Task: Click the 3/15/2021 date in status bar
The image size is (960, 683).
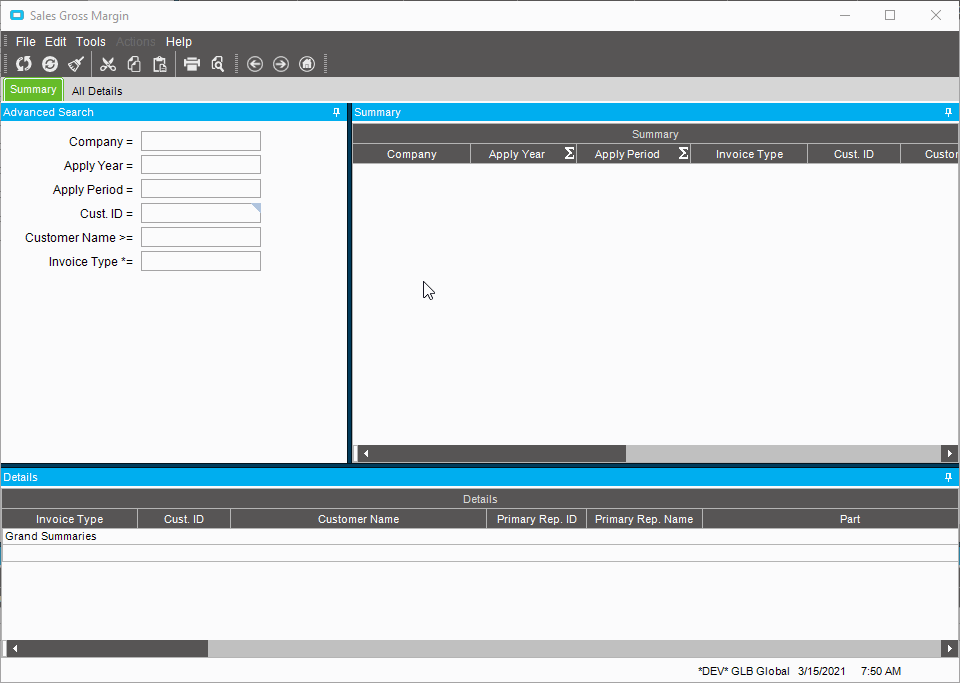Action: 822,671
